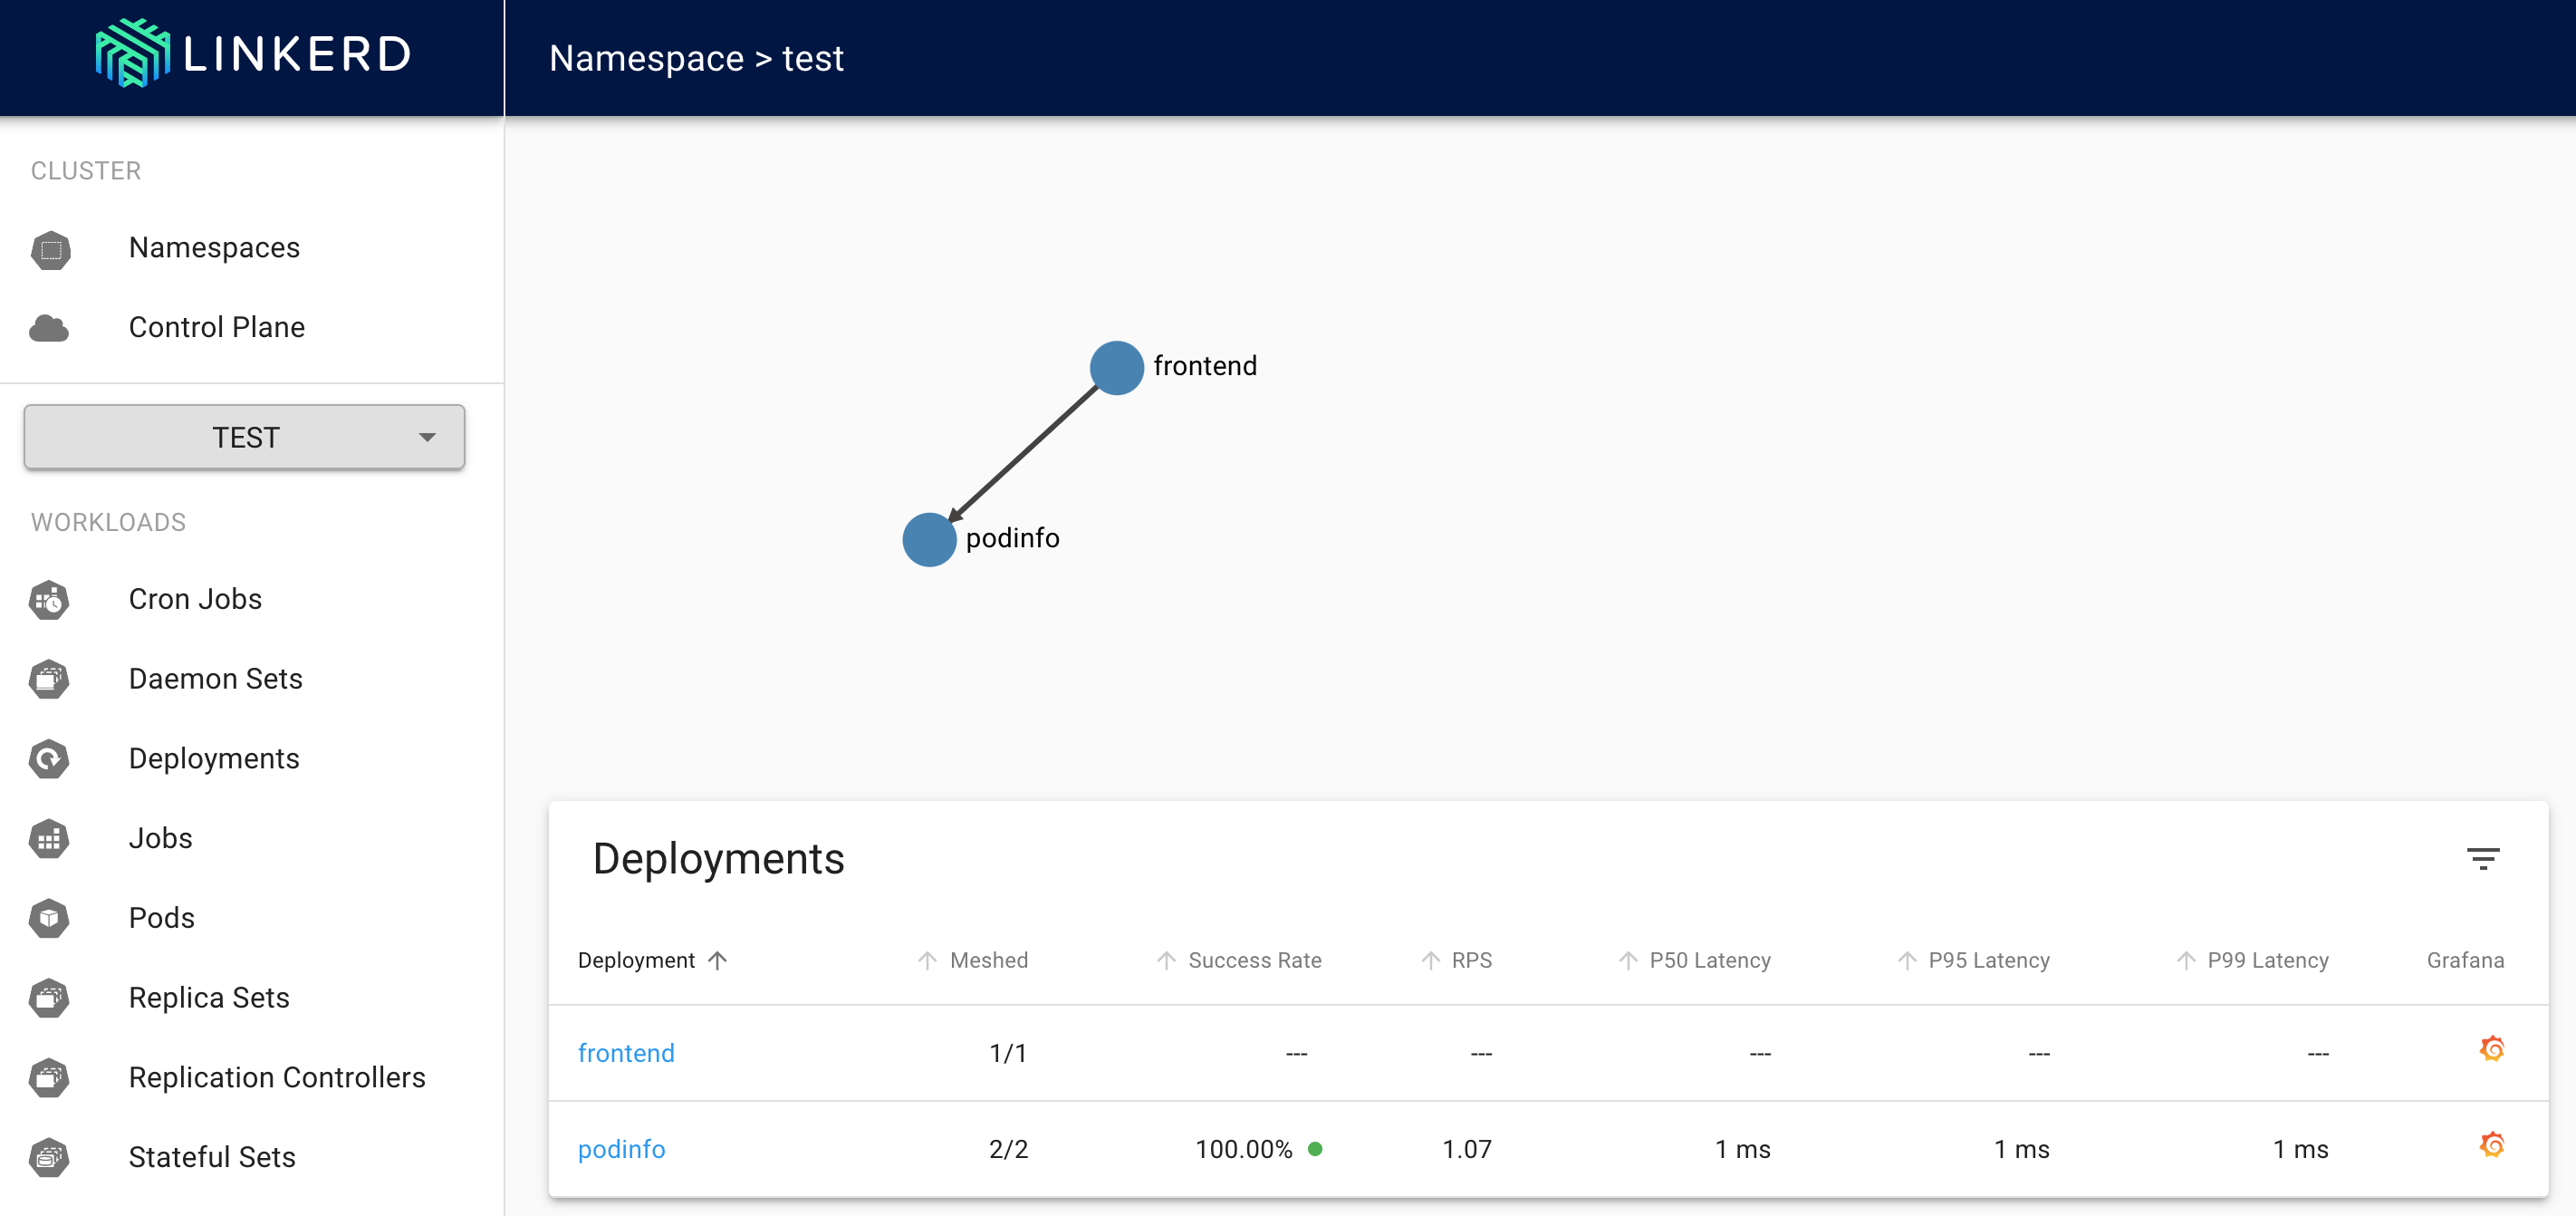Click the Cron Jobs sidebar icon
Viewport: 2576px width, 1216px height.
click(49, 600)
